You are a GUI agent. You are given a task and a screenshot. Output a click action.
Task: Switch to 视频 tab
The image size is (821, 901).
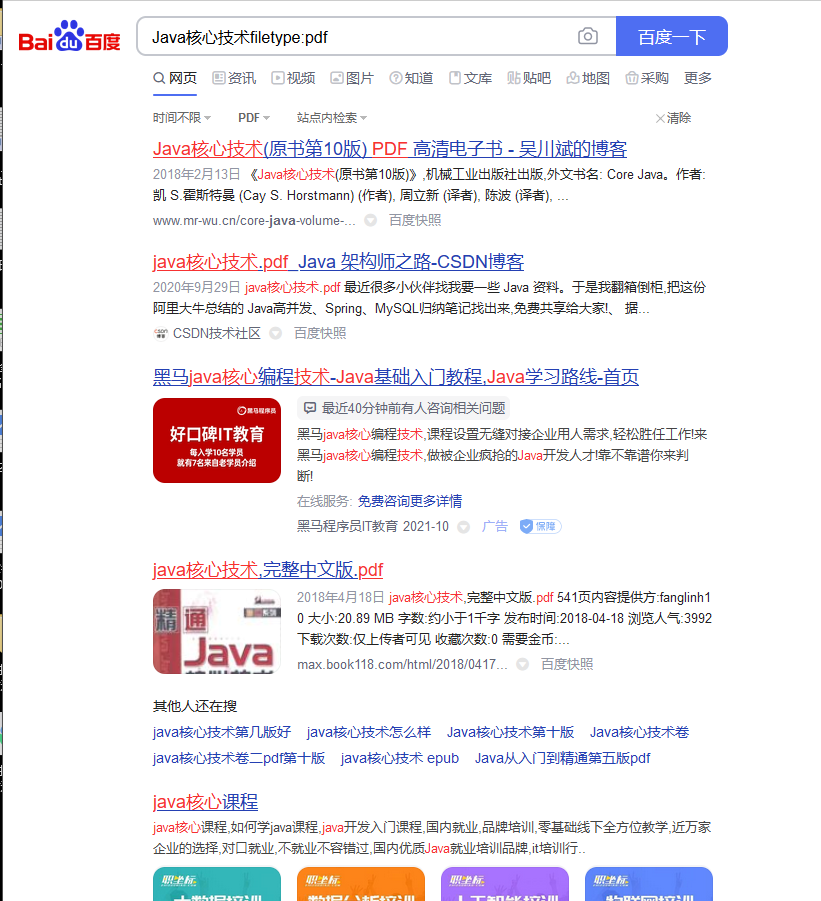(293, 78)
